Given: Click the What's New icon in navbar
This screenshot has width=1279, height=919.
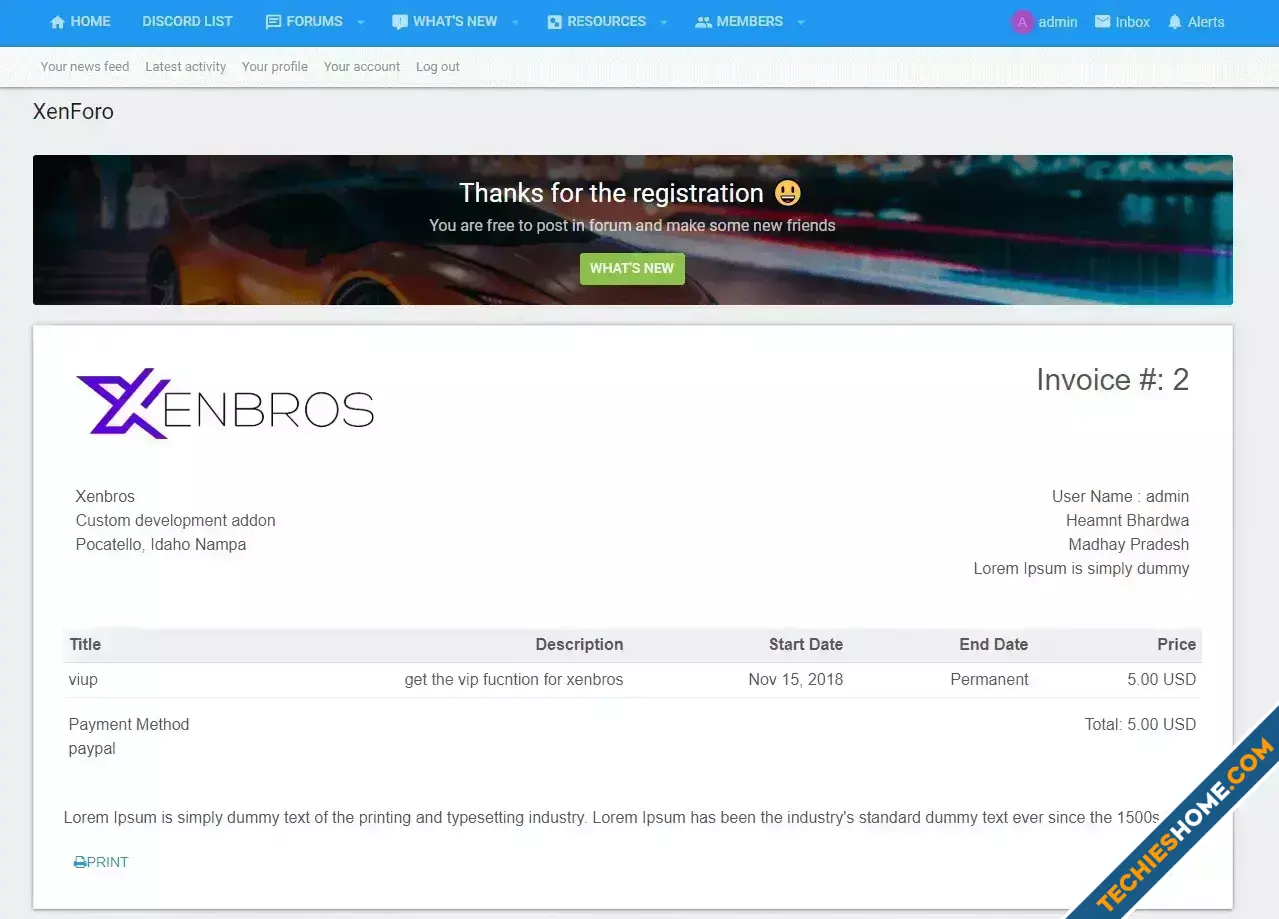Looking at the screenshot, I should click(x=400, y=22).
